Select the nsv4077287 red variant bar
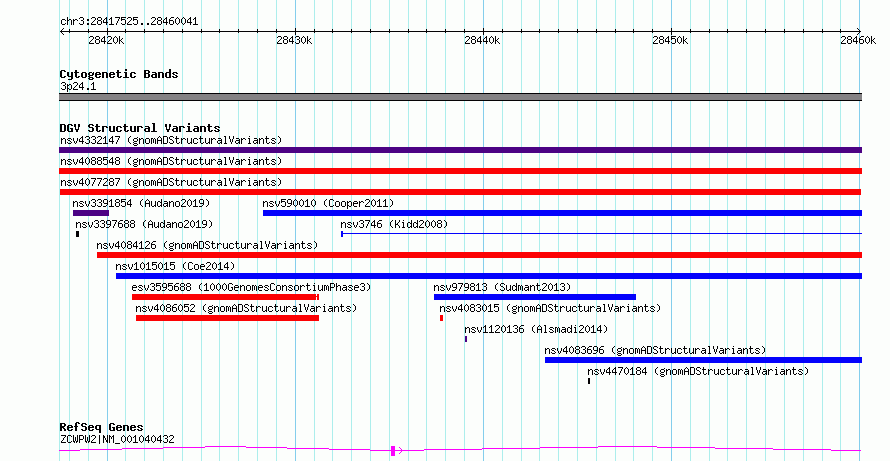The image size is (890, 461). click(460, 192)
